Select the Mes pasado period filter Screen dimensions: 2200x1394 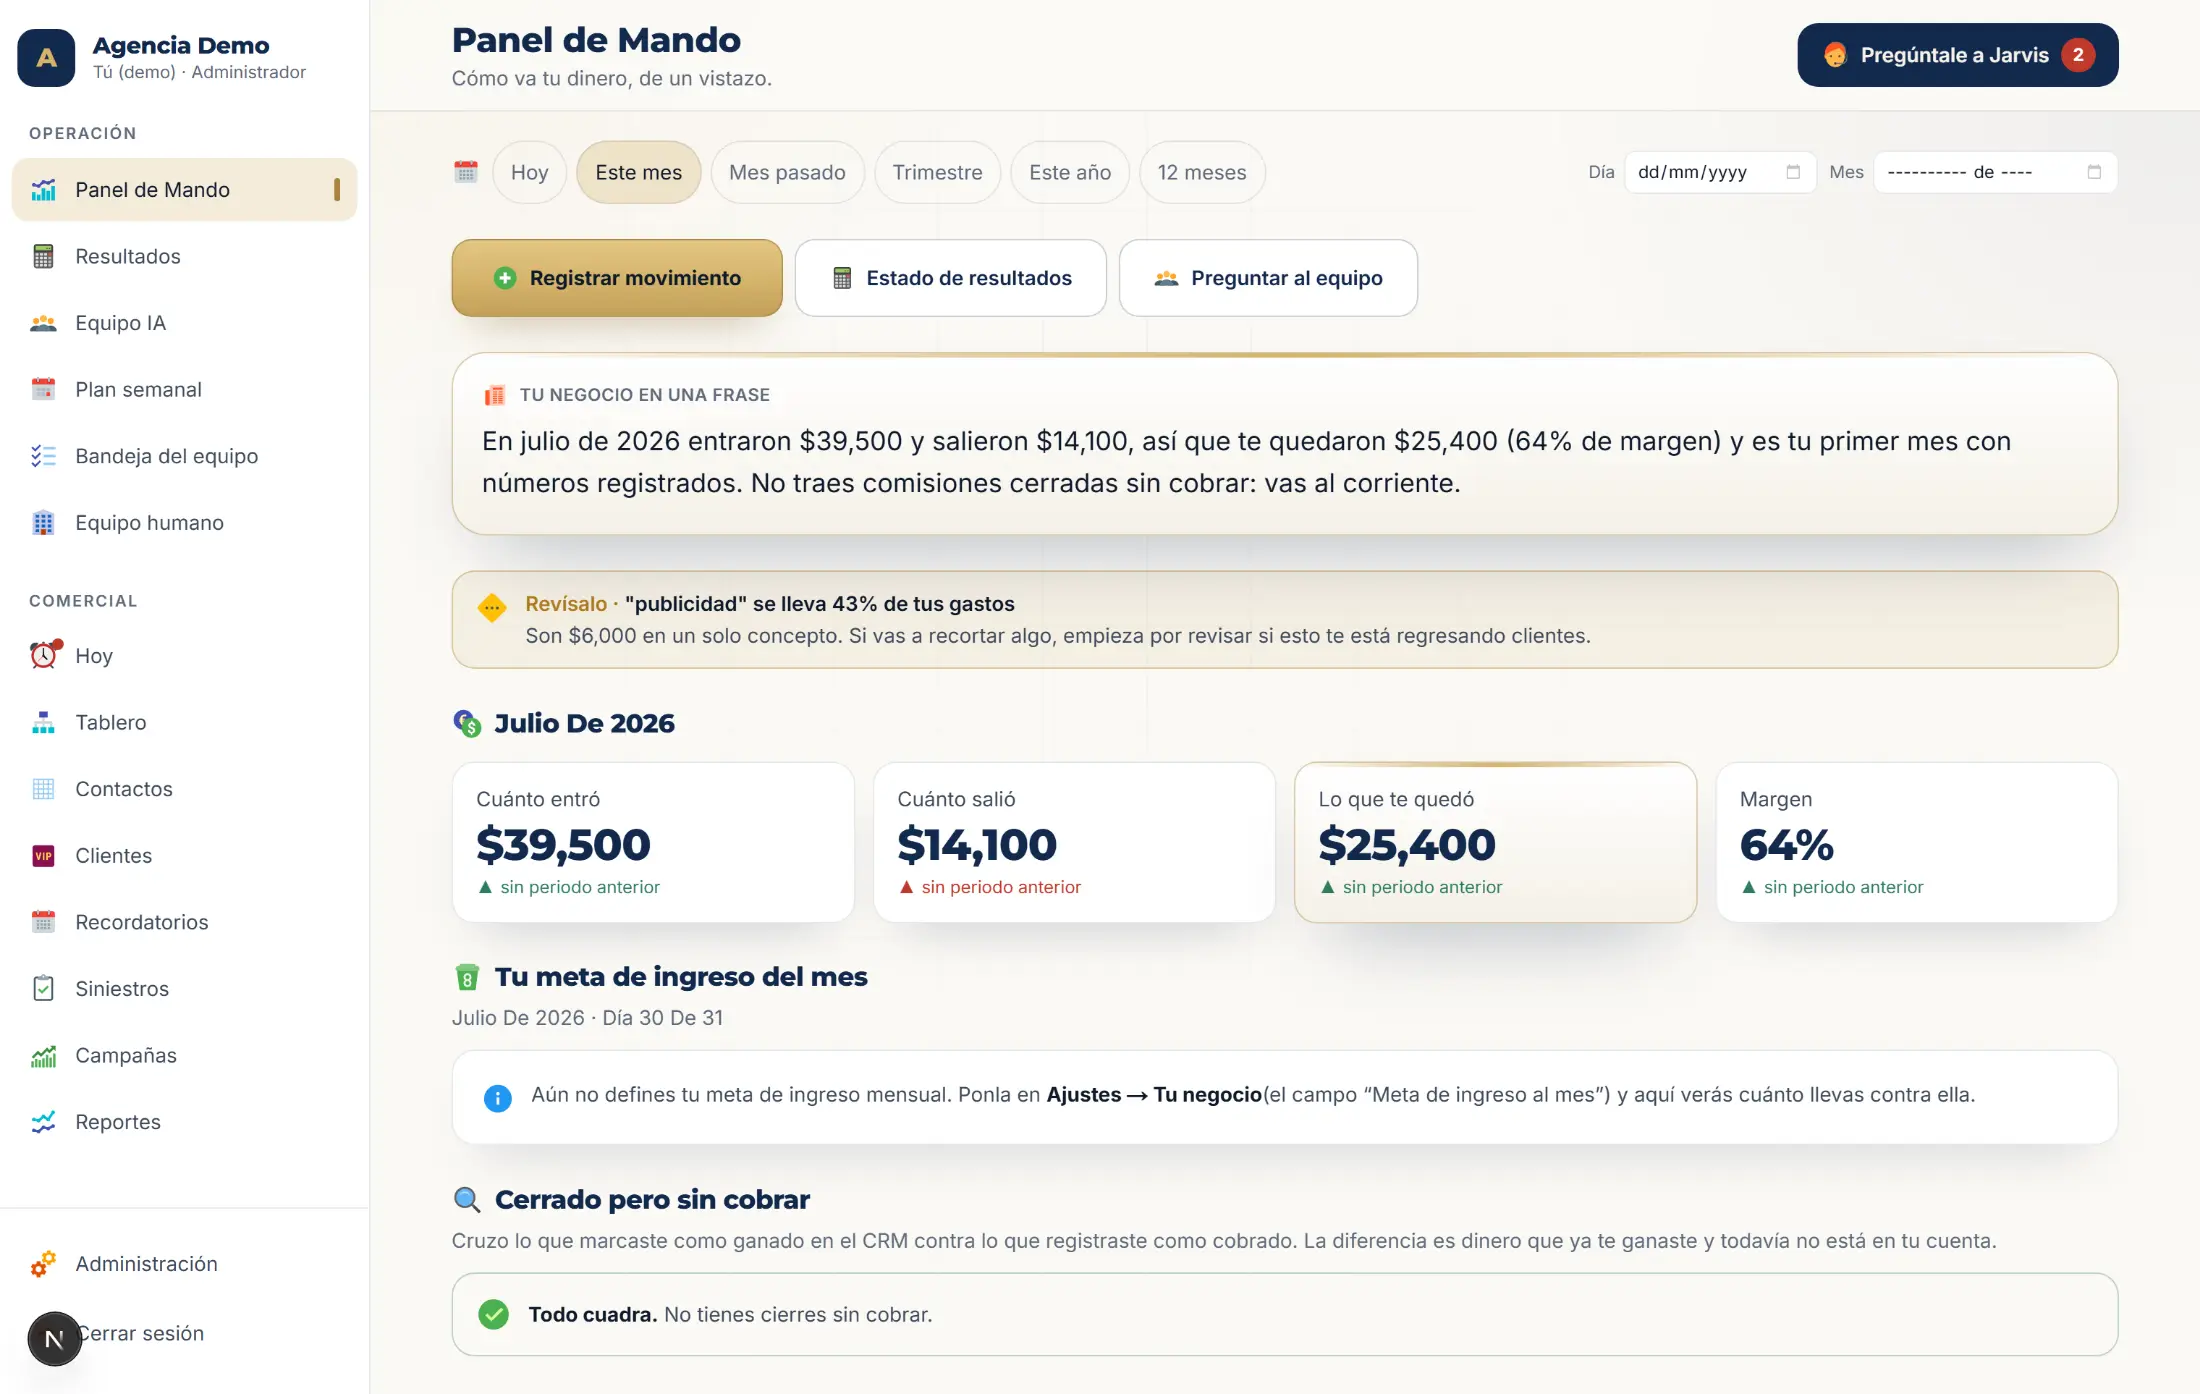click(x=787, y=172)
